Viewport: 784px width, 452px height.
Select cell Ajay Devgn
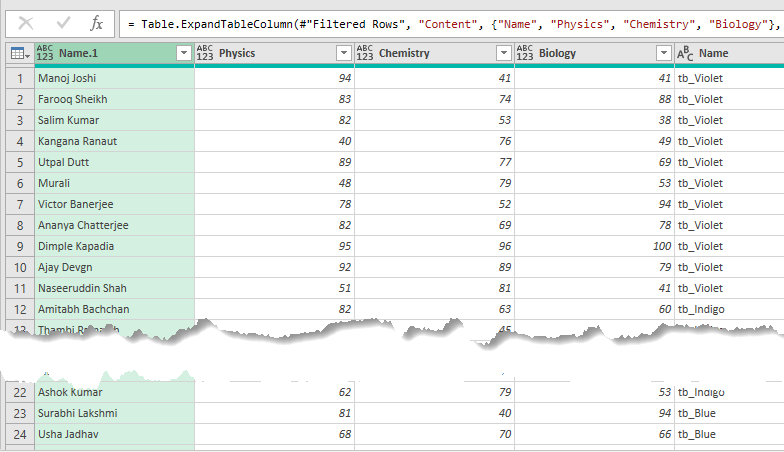[114, 267]
